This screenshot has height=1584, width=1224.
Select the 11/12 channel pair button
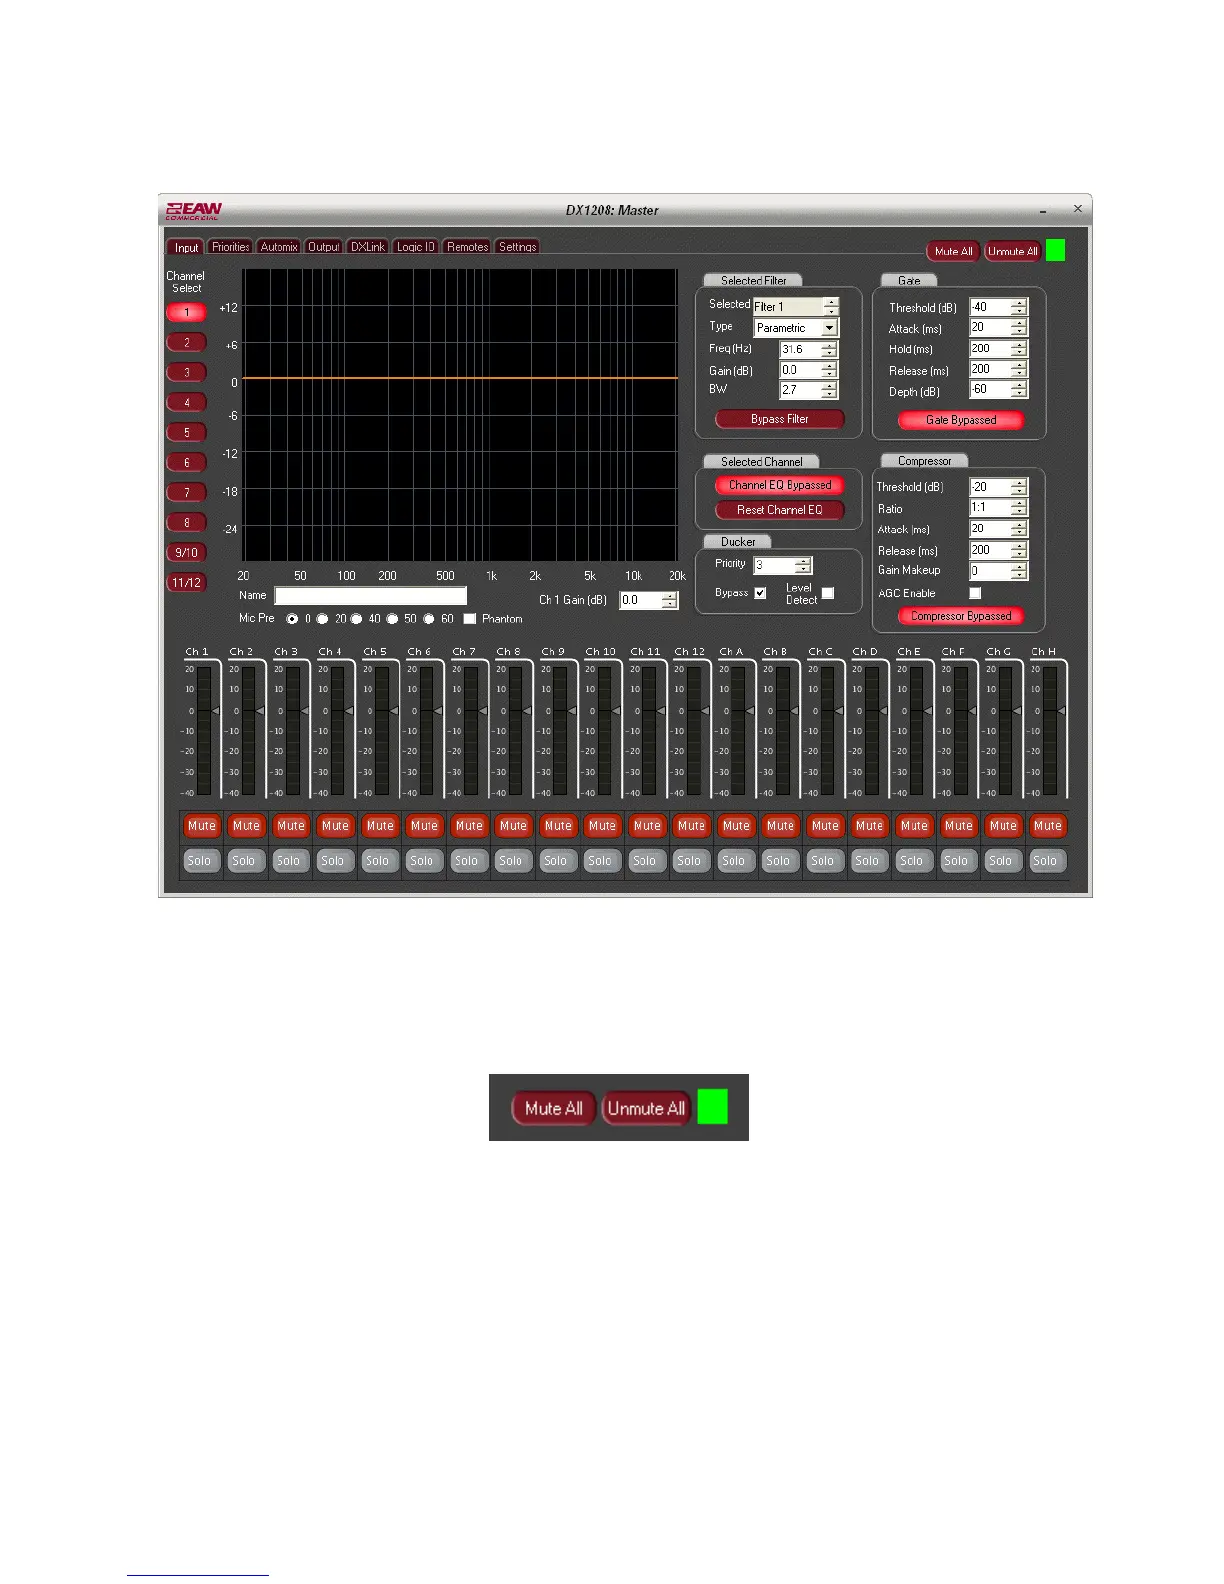(187, 582)
